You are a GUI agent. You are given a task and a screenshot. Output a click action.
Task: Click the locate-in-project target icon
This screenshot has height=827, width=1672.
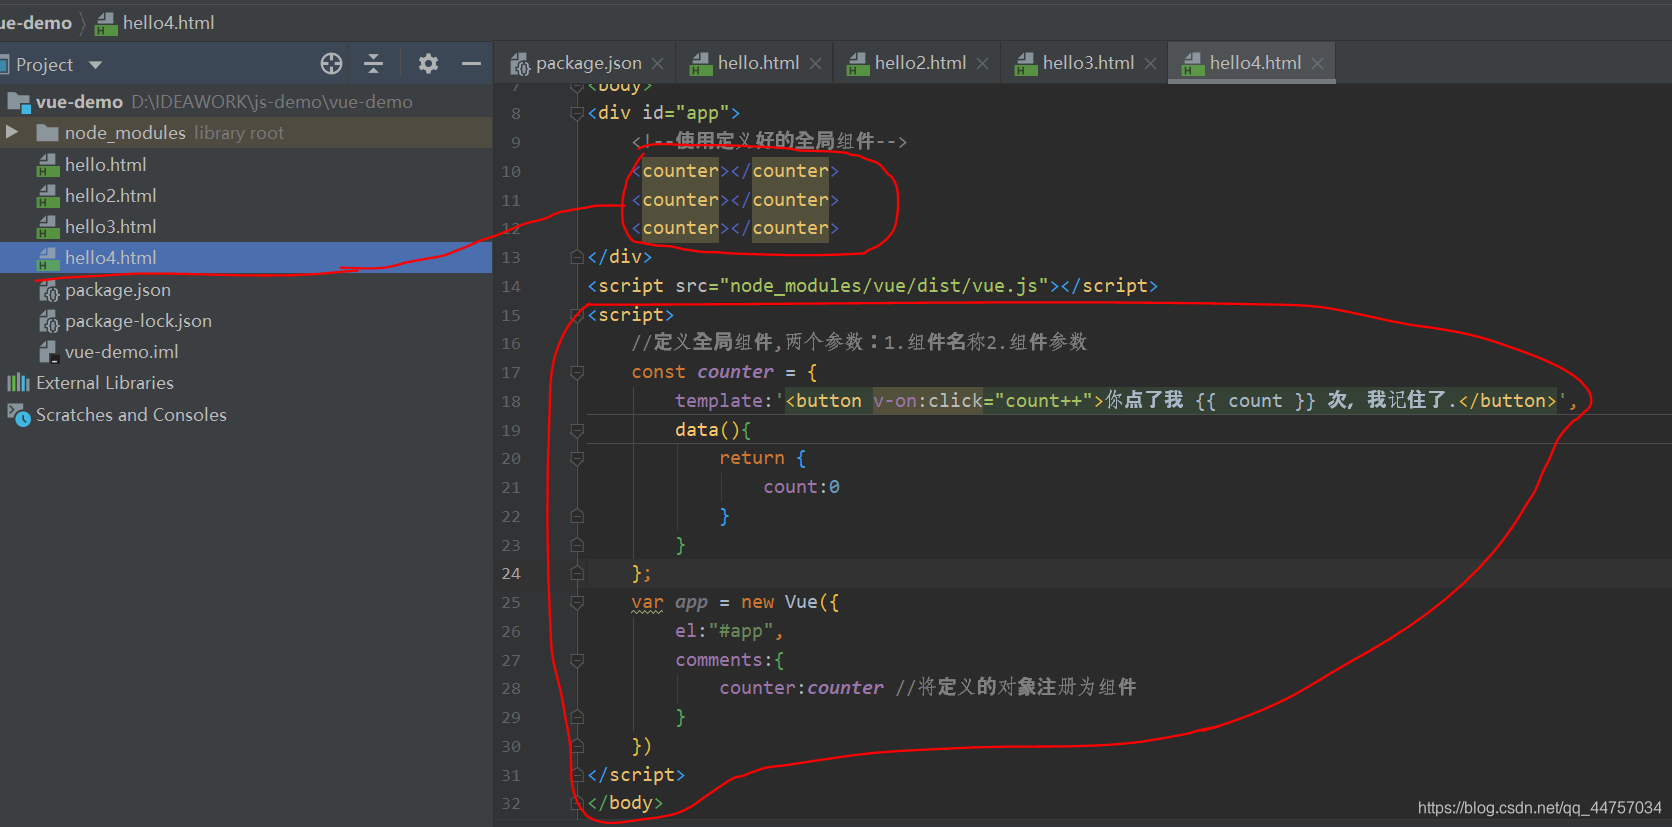(331, 64)
